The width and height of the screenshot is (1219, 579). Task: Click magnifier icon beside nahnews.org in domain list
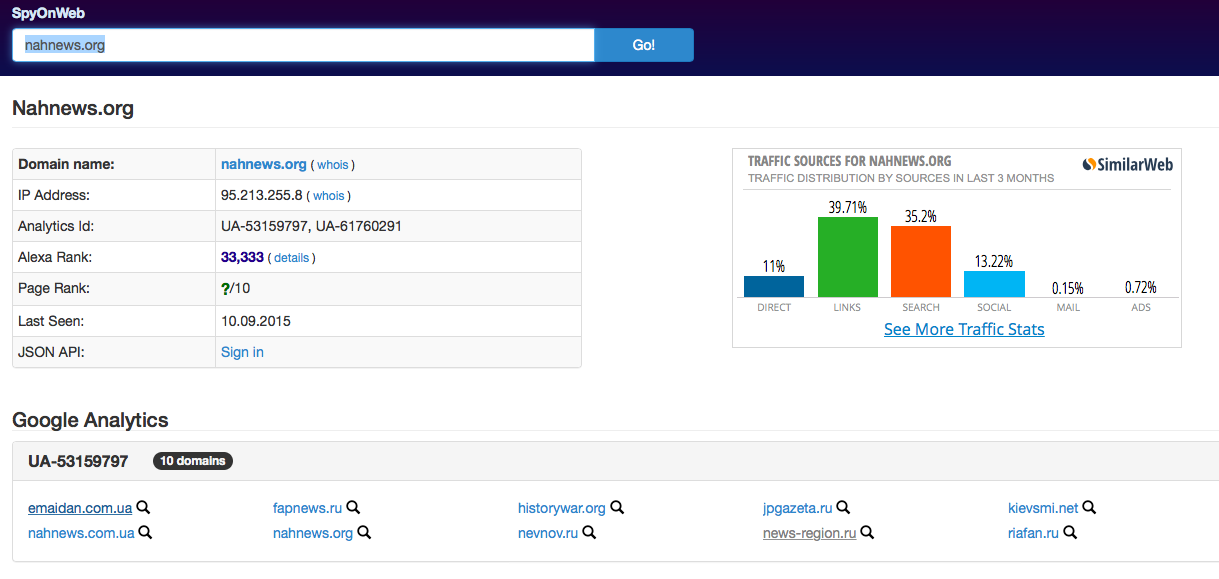tap(364, 533)
